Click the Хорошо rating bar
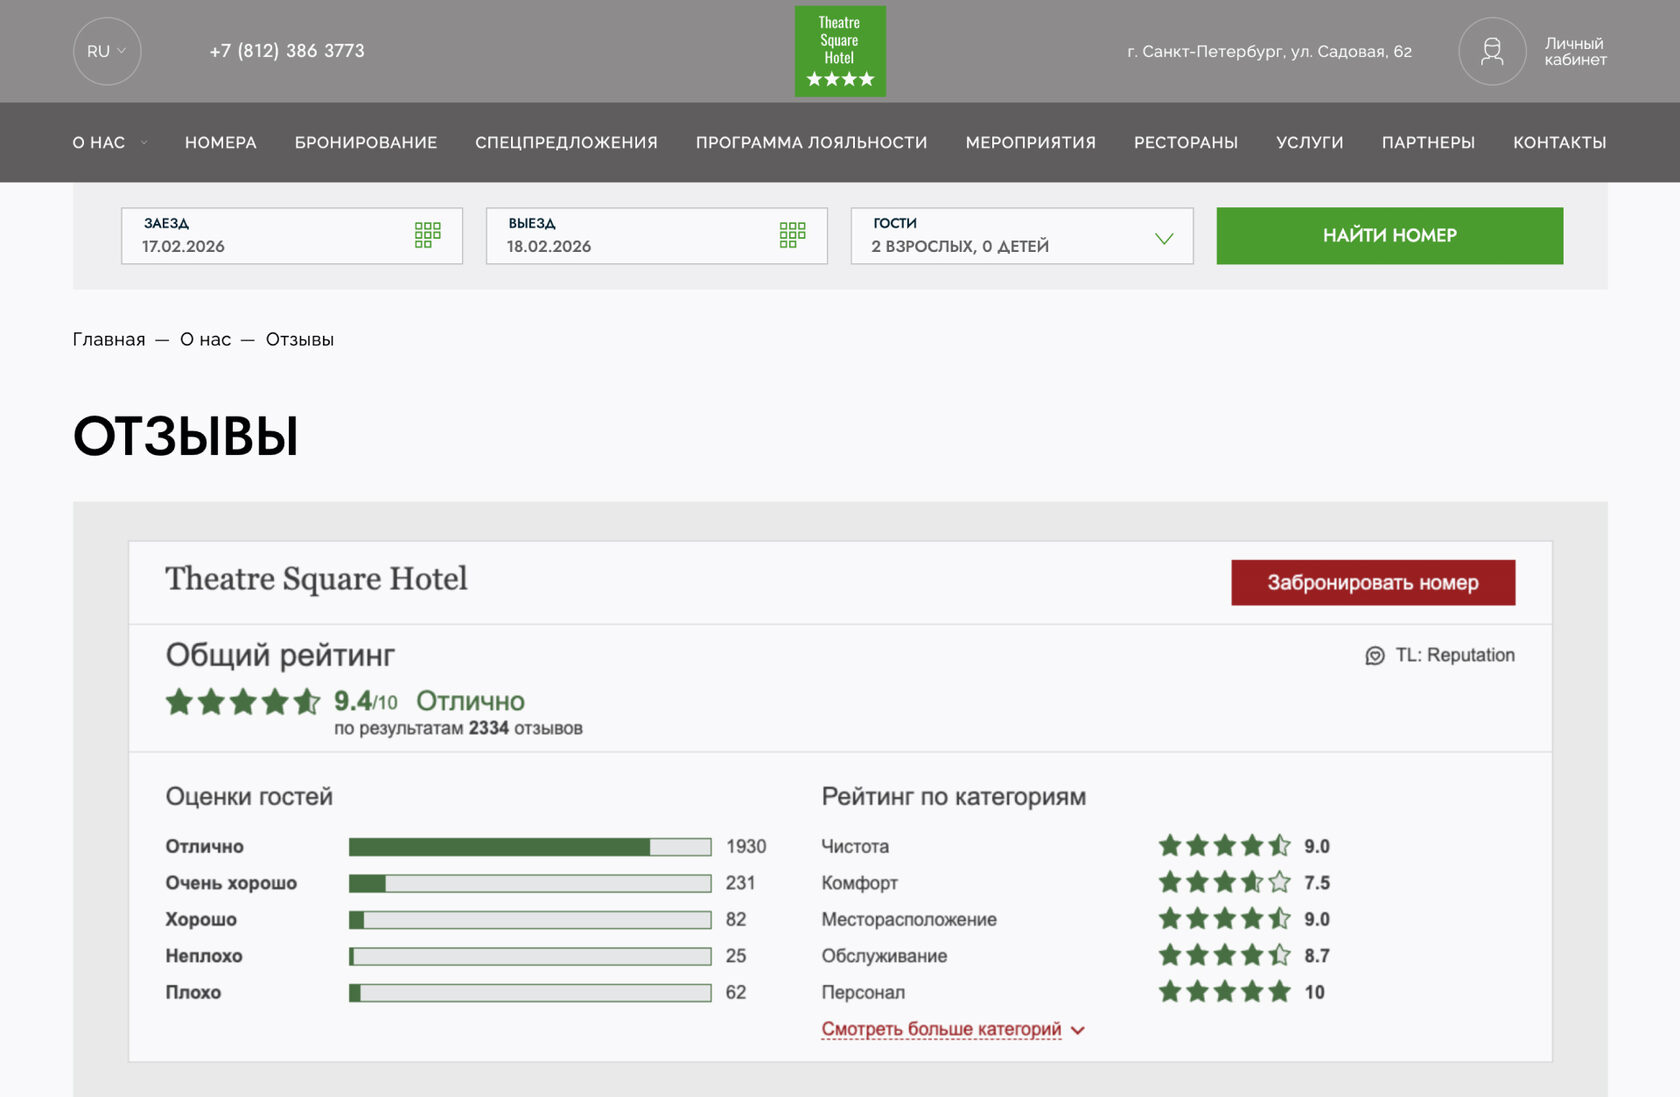Image resolution: width=1680 pixels, height=1097 pixels. click(x=530, y=920)
